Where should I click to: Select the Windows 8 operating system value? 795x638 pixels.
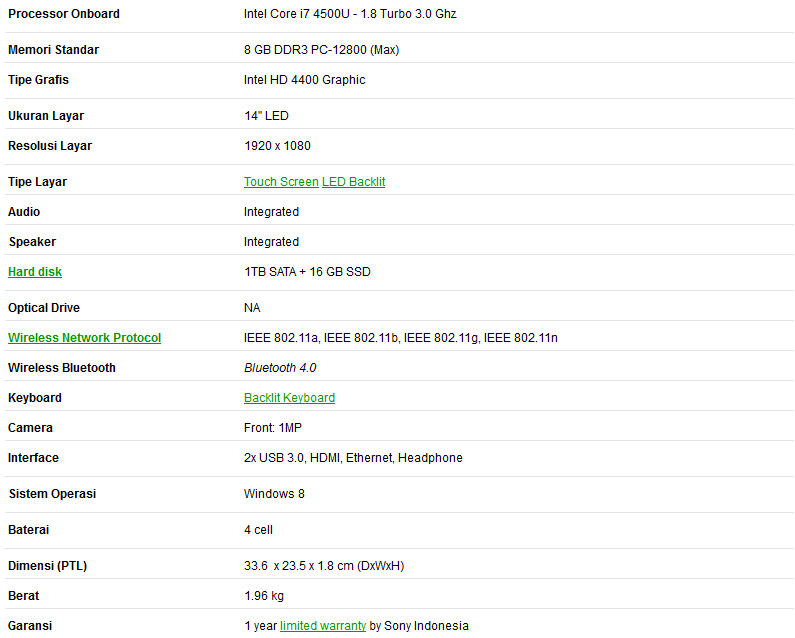(274, 493)
